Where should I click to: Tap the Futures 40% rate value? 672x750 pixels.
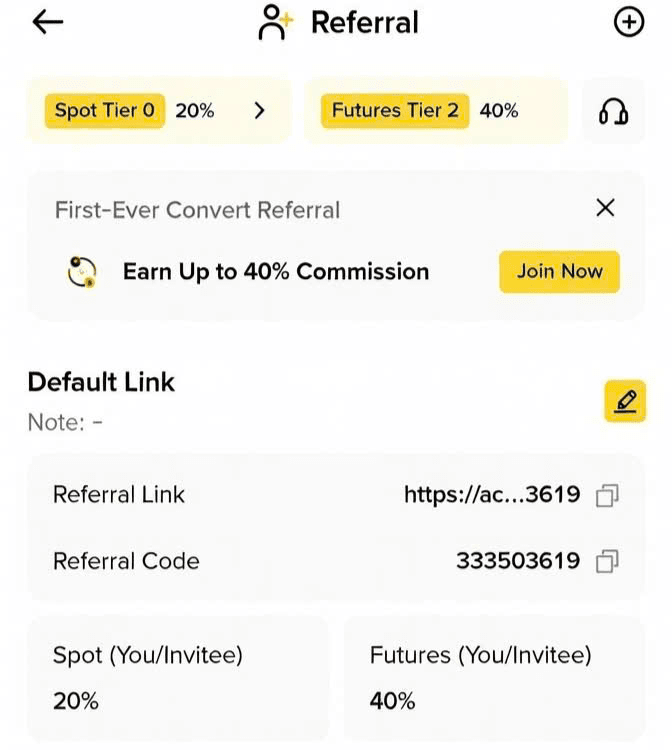(x=392, y=701)
